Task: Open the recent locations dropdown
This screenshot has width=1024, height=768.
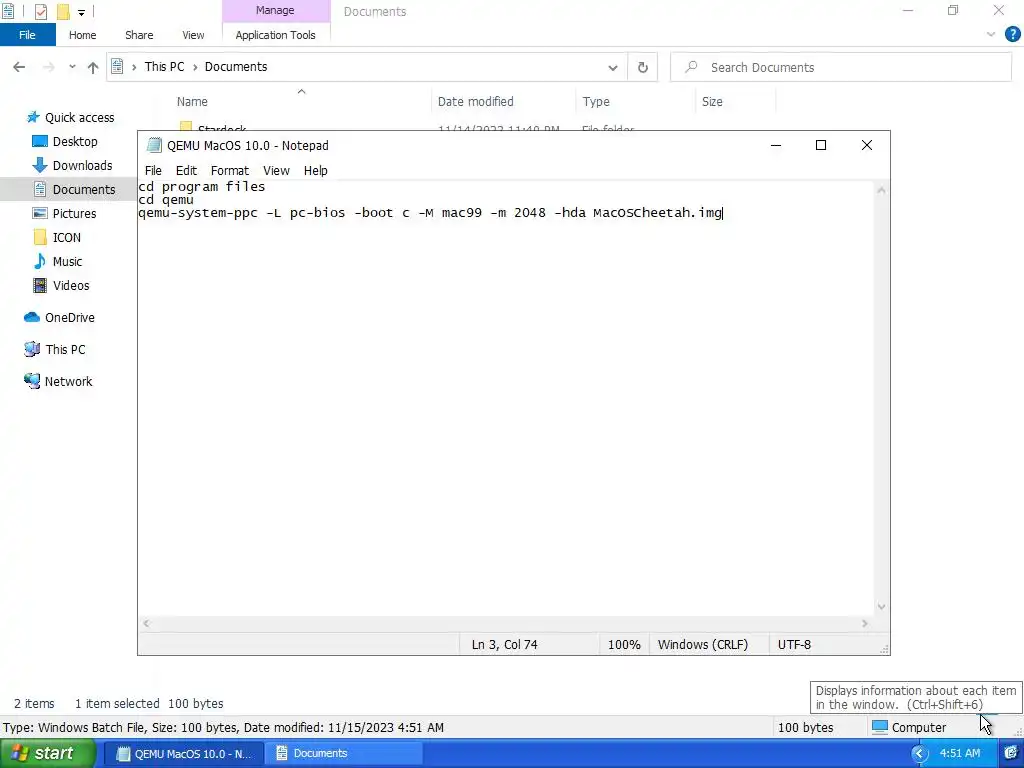Action: (72, 67)
